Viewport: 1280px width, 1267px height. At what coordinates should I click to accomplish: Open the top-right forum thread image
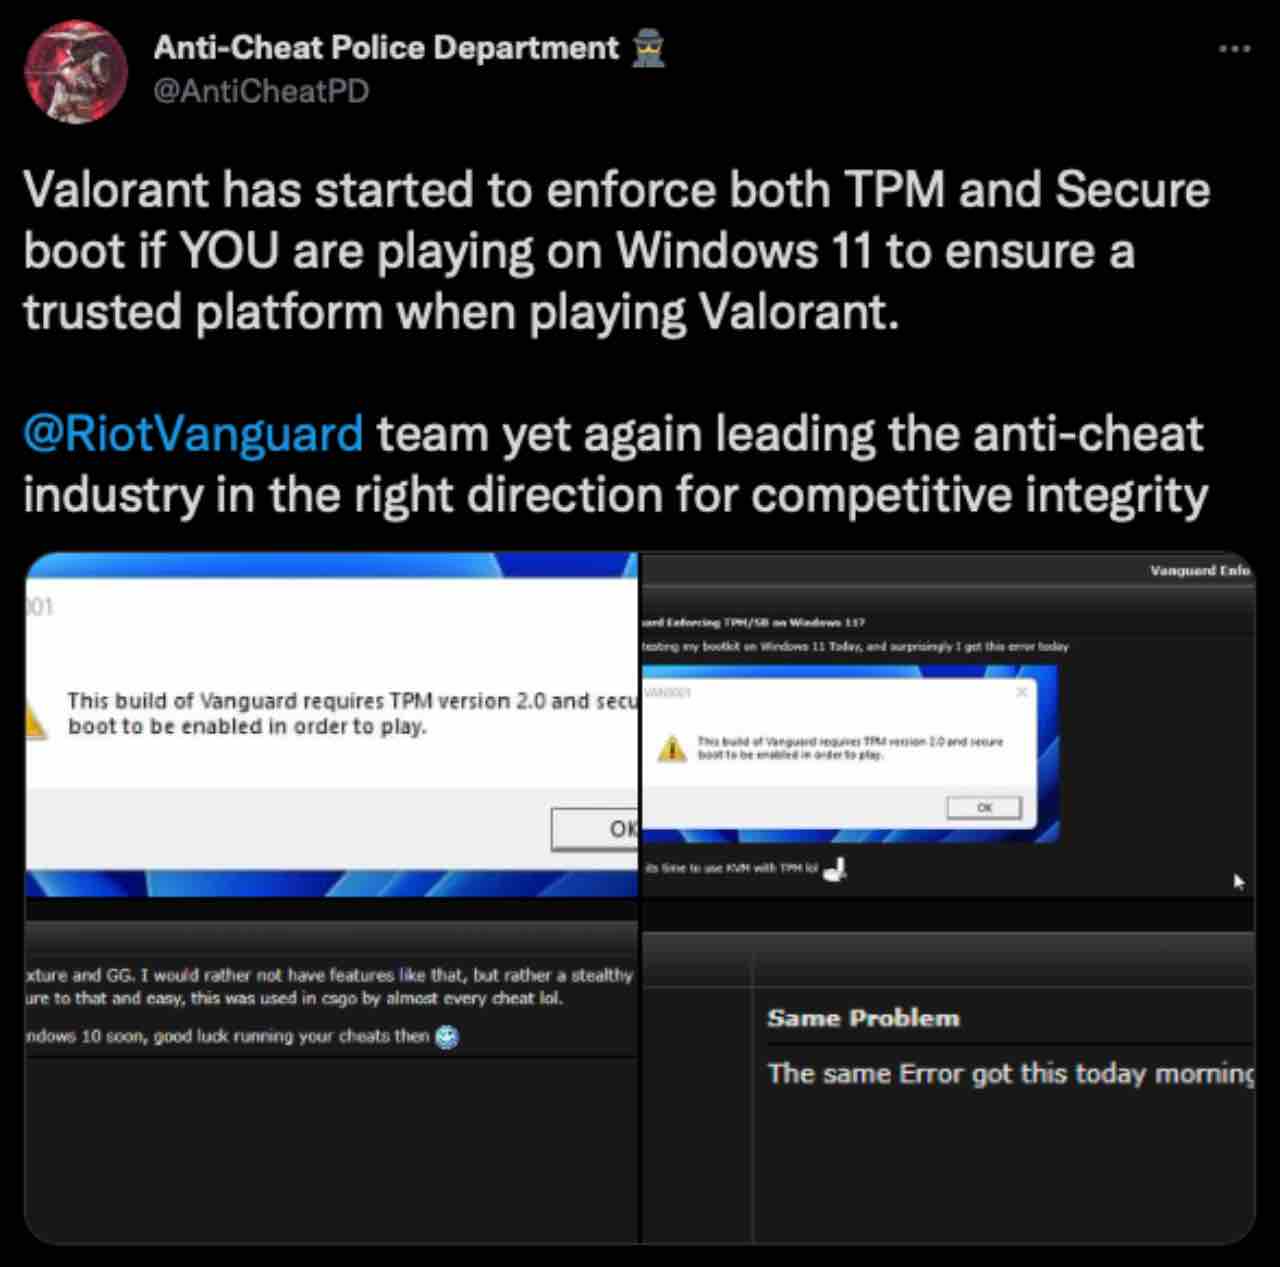(x=948, y=724)
